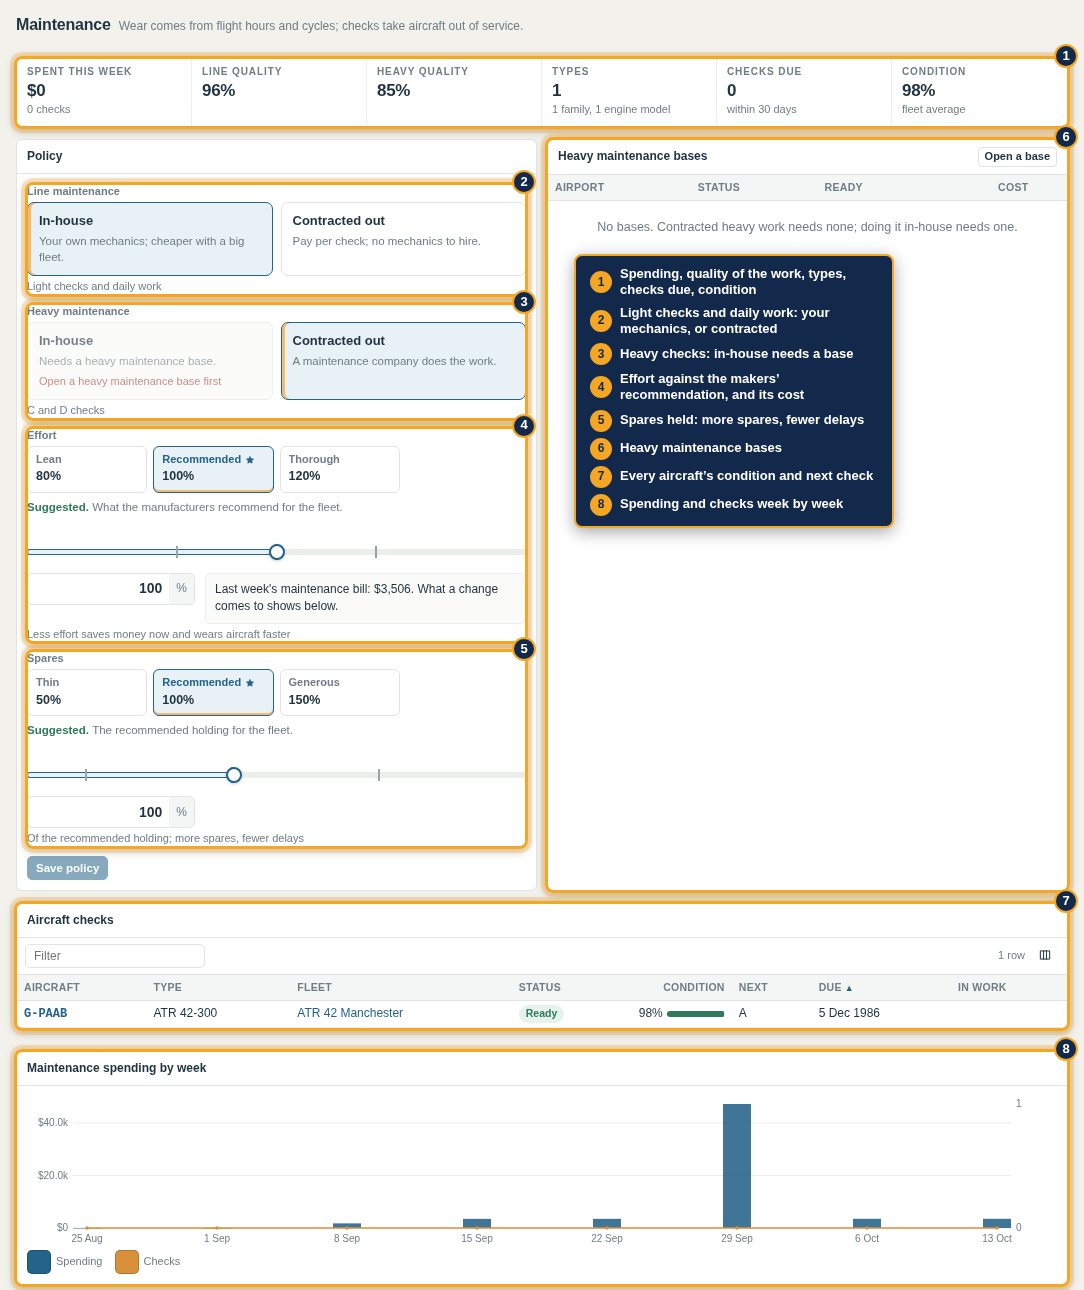1084x1290 pixels.
Task: Open aircraft G-PAAB link
Action: 46,1013
